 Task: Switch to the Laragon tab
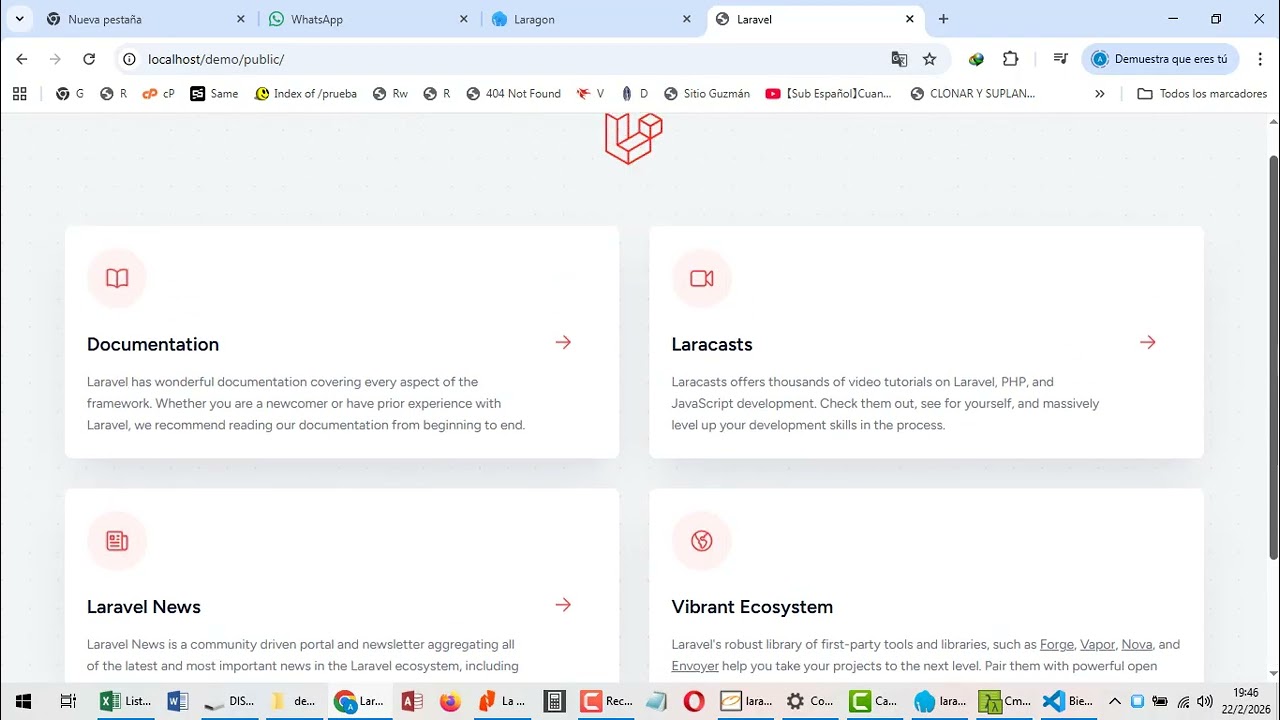tap(591, 19)
